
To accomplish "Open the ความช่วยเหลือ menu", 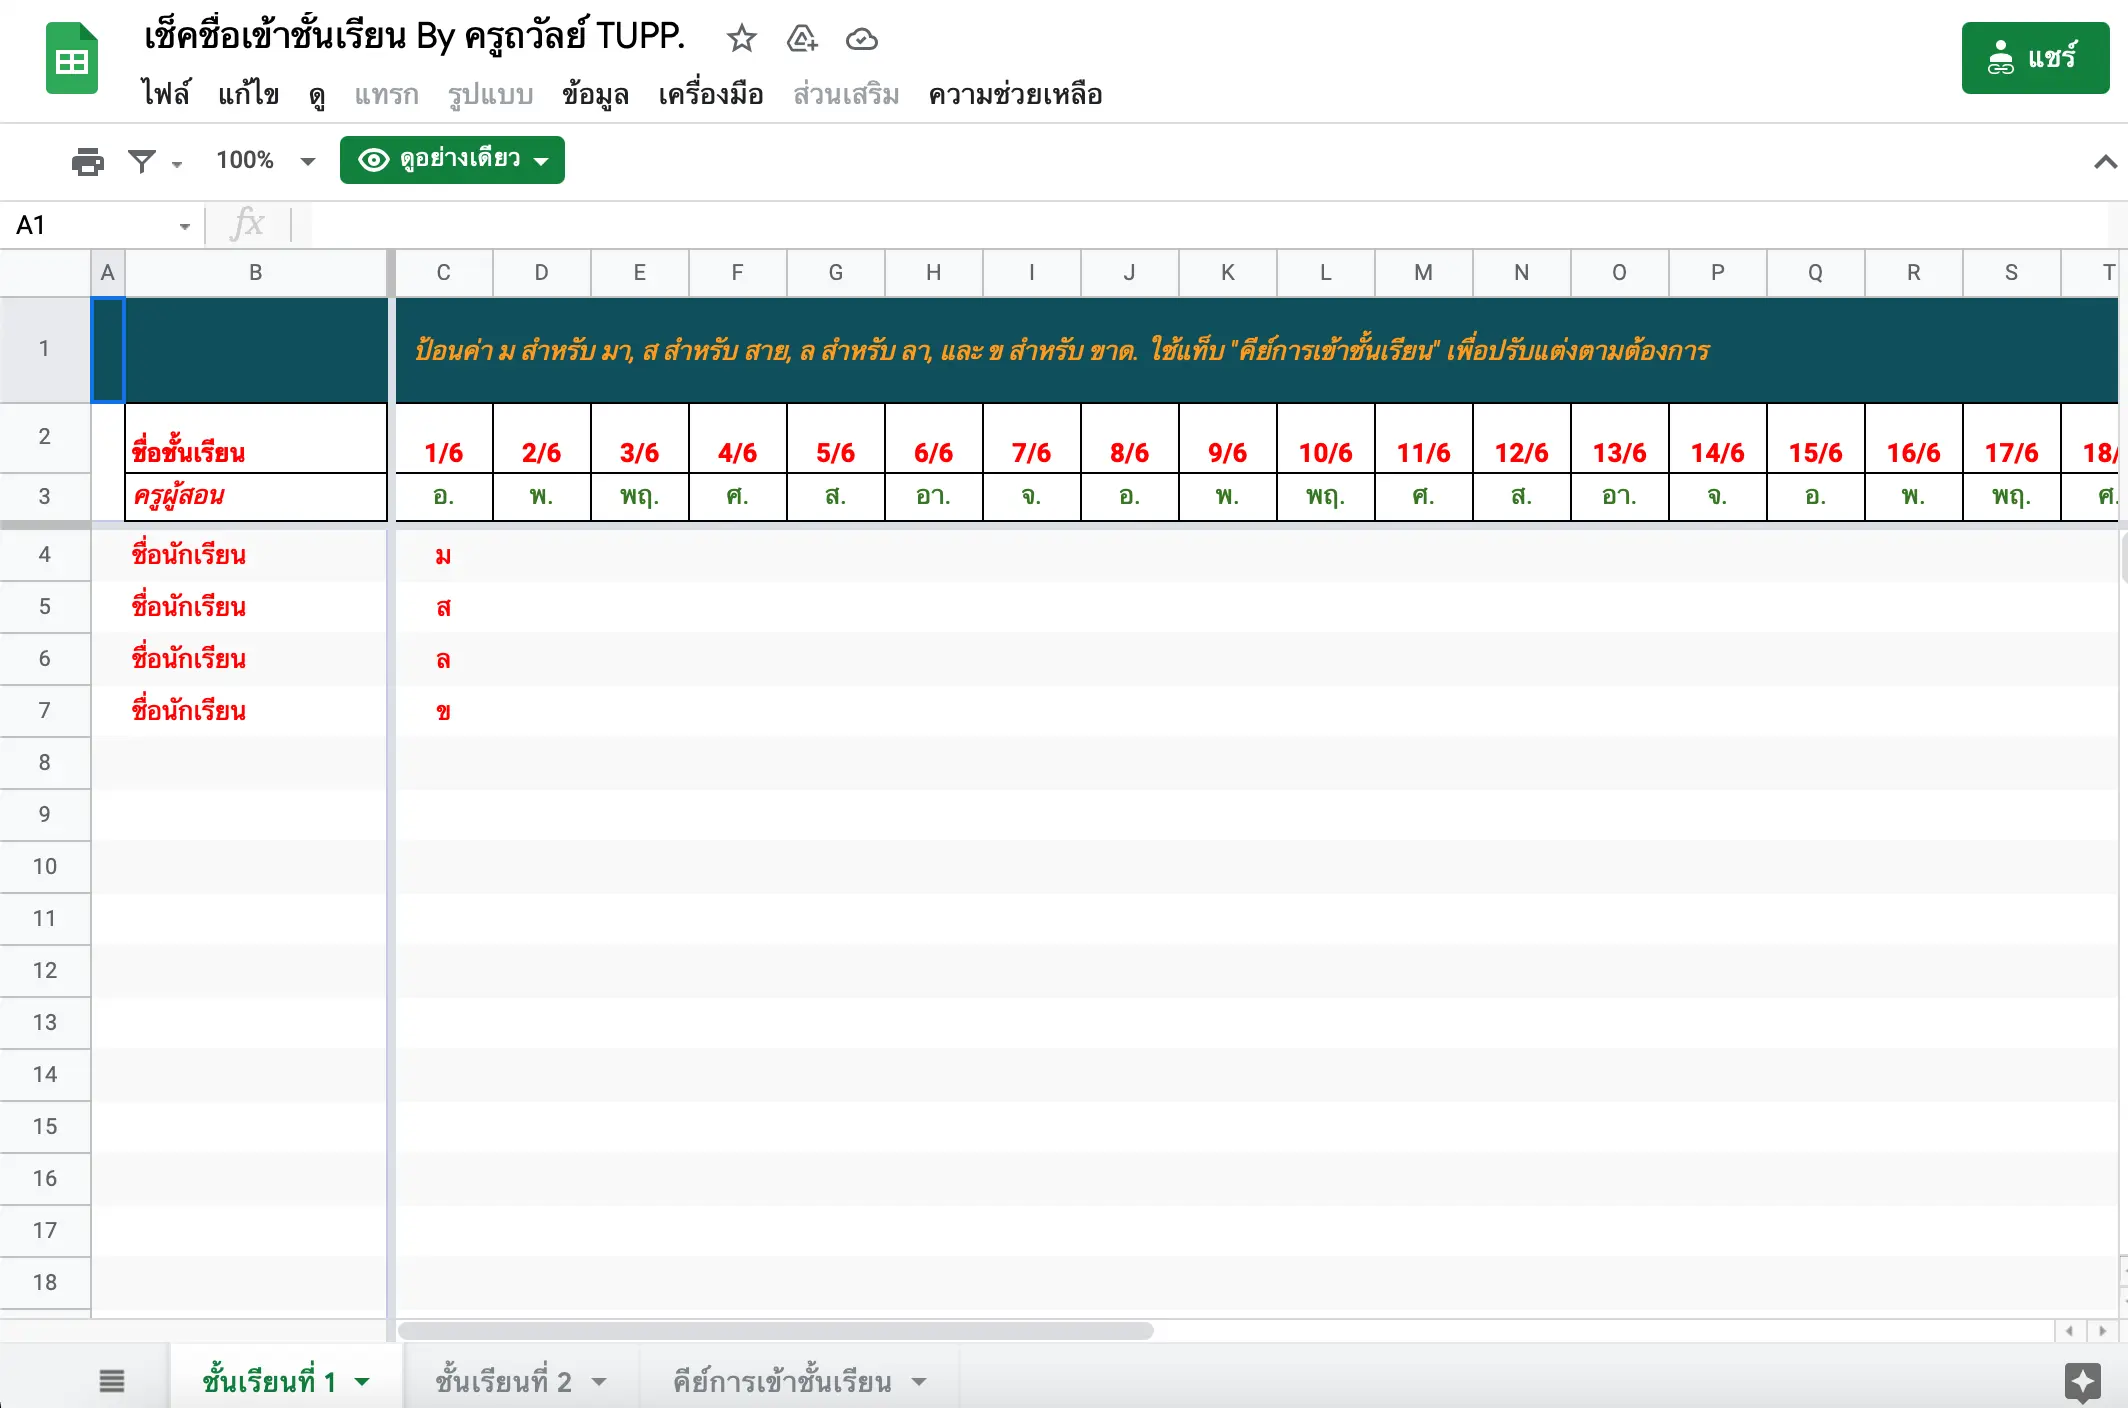I will point(1015,94).
